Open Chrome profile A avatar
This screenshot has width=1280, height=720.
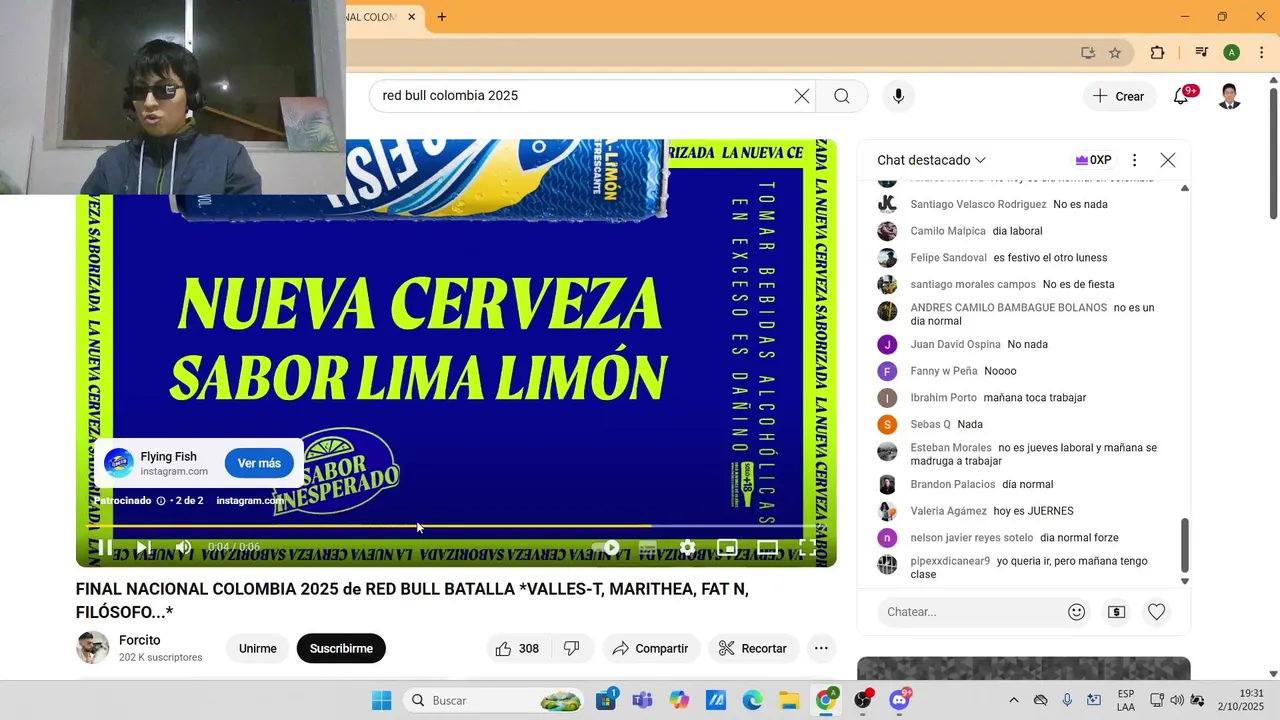click(x=1232, y=53)
